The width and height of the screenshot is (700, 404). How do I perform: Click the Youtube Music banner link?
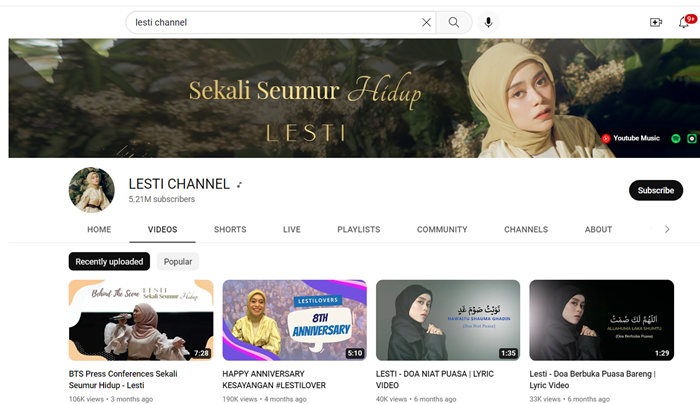click(631, 138)
